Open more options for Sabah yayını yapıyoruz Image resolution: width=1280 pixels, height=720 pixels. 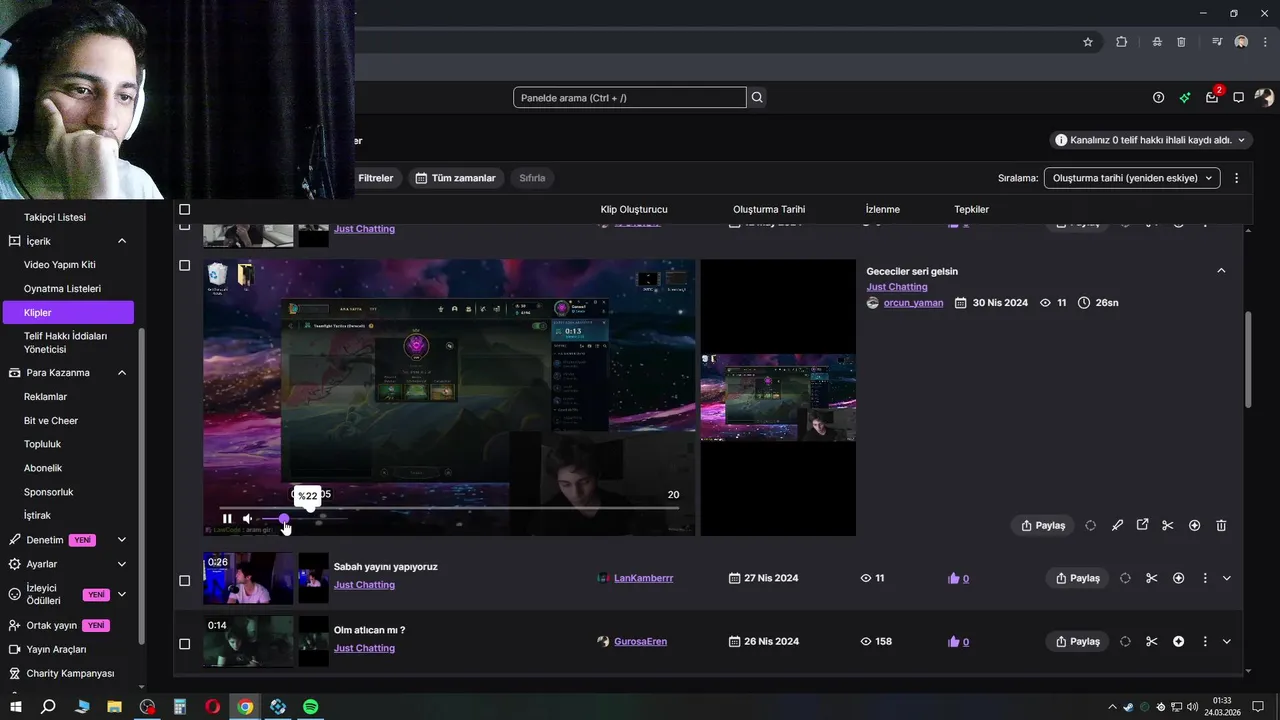(x=1205, y=578)
